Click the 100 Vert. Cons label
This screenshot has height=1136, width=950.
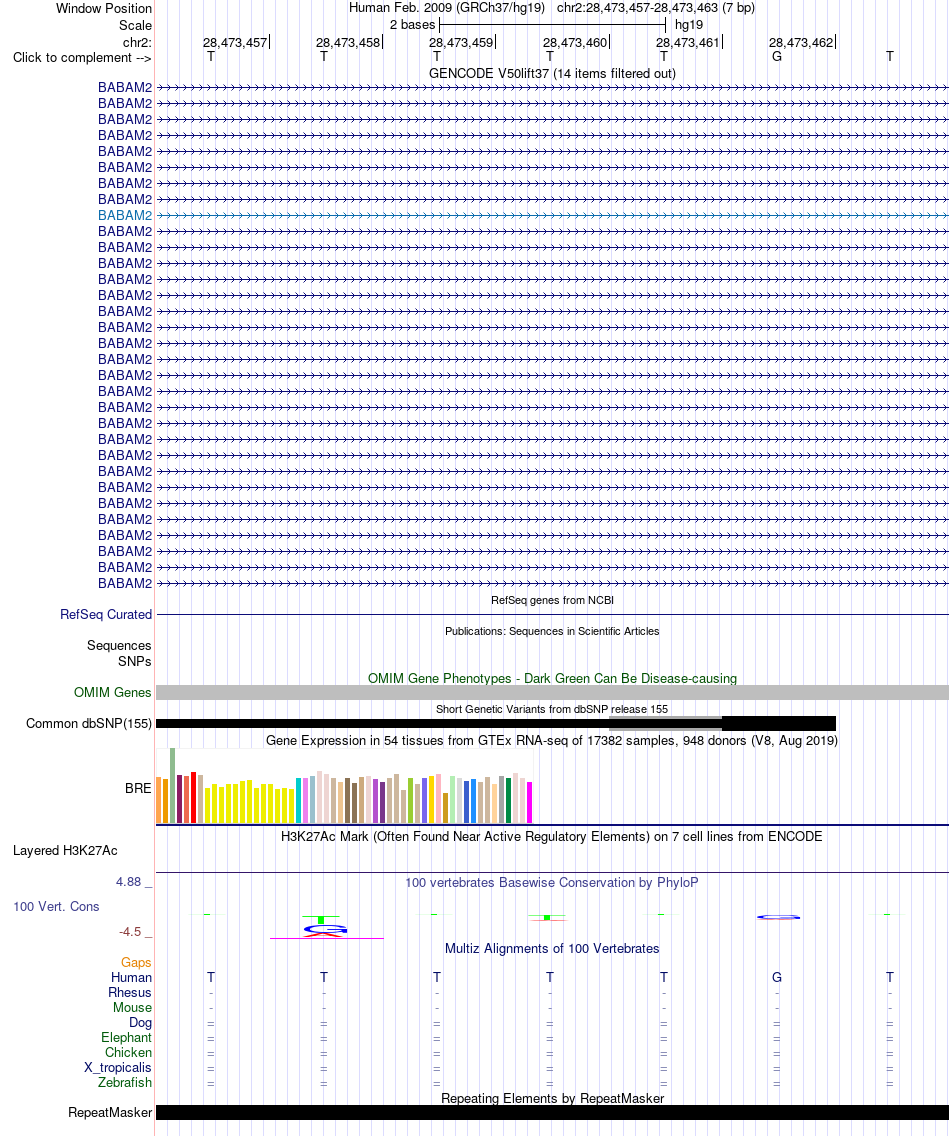coord(56,906)
